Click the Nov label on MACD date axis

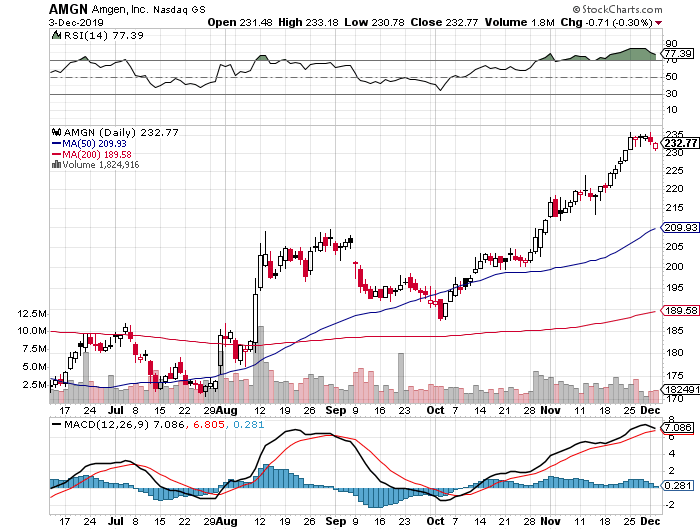point(550,522)
